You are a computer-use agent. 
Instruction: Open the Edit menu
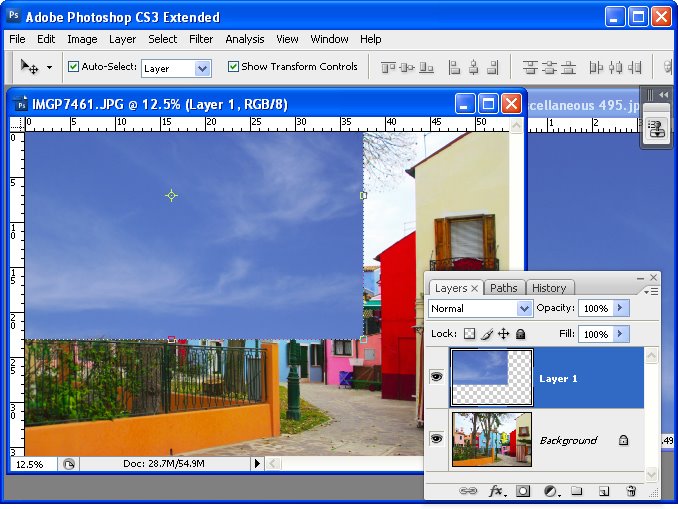(46, 39)
